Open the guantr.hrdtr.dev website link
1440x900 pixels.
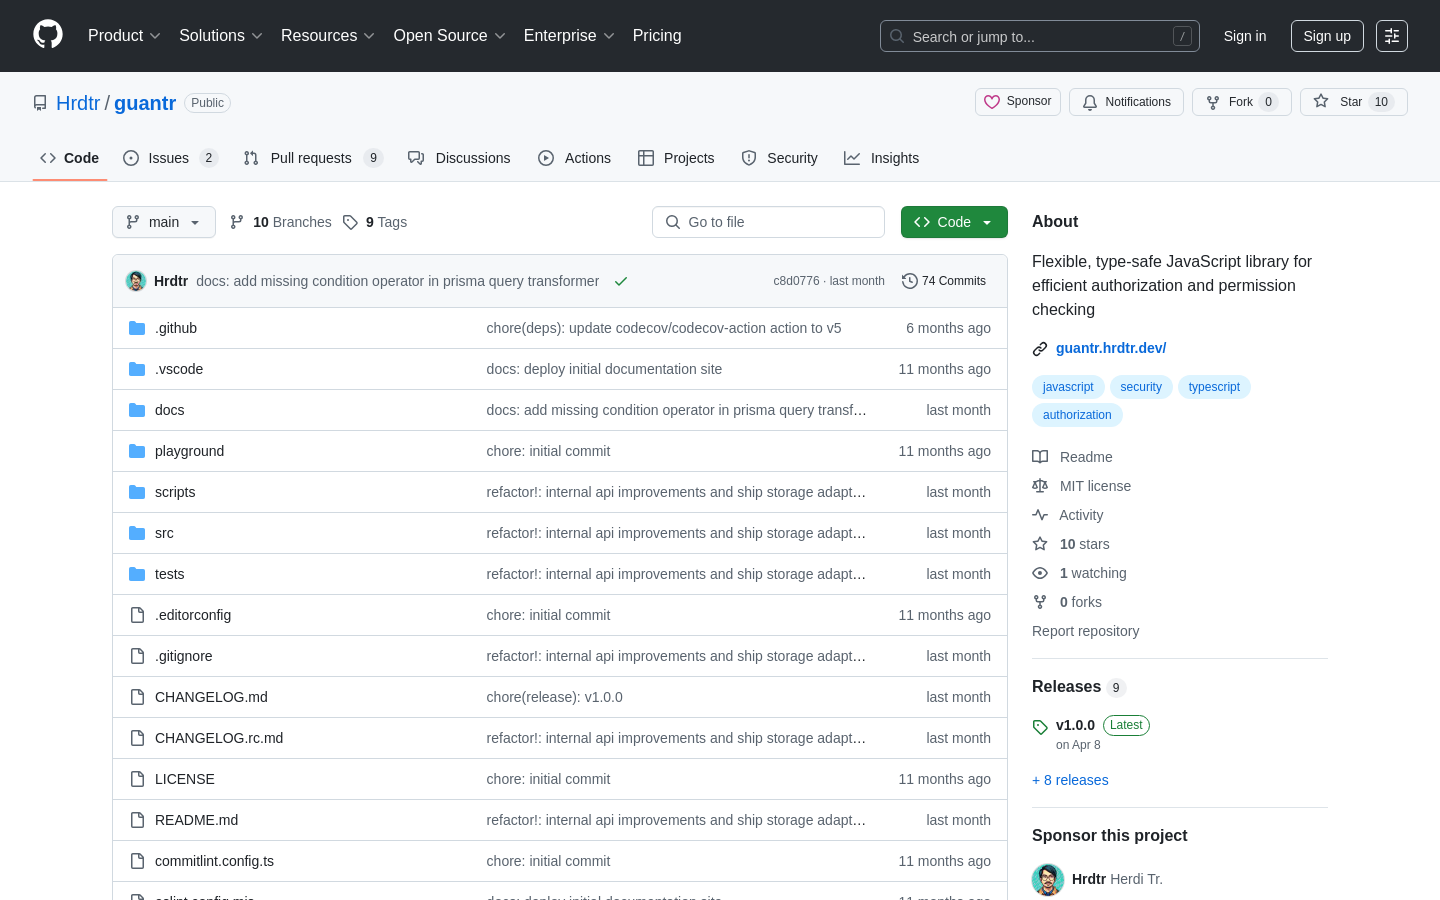pyautogui.click(x=1111, y=348)
